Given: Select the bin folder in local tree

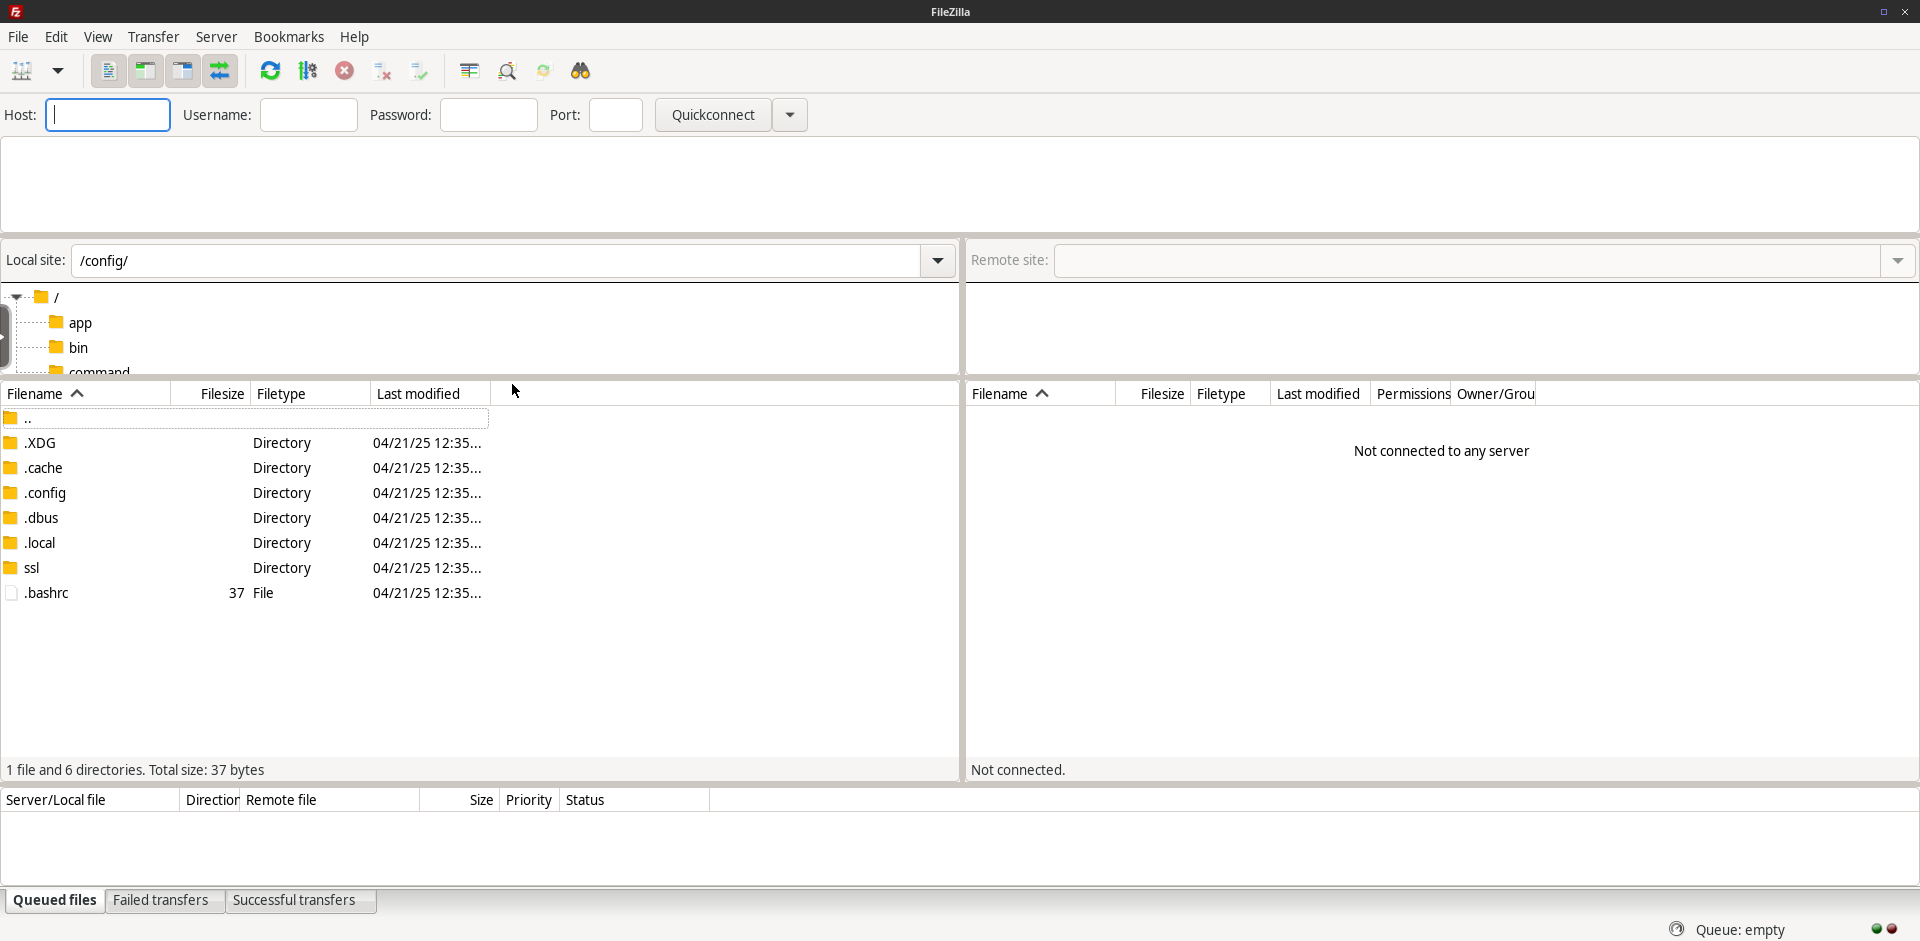Looking at the screenshot, I should pyautogui.click(x=78, y=348).
